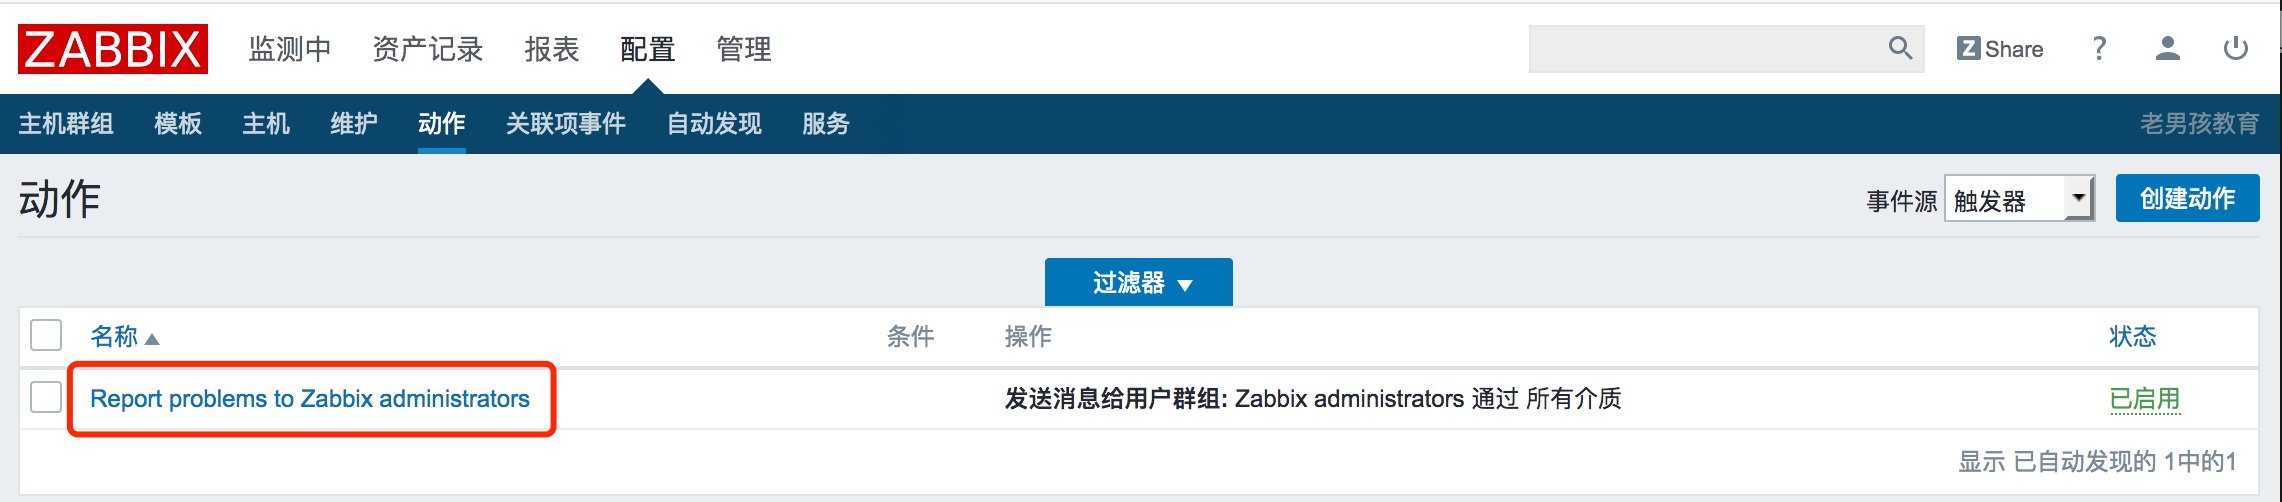This screenshot has width=2282, height=502.
Task: Switch to the 主机 submenu tab
Action: click(x=266, y=123)
